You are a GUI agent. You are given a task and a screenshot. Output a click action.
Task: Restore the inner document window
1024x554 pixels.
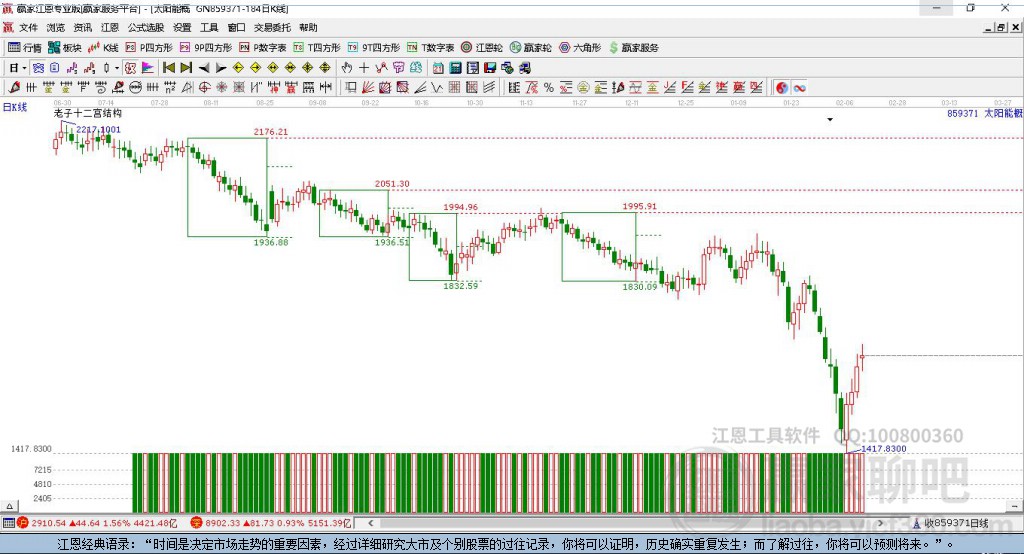[x=1000, y=27]
